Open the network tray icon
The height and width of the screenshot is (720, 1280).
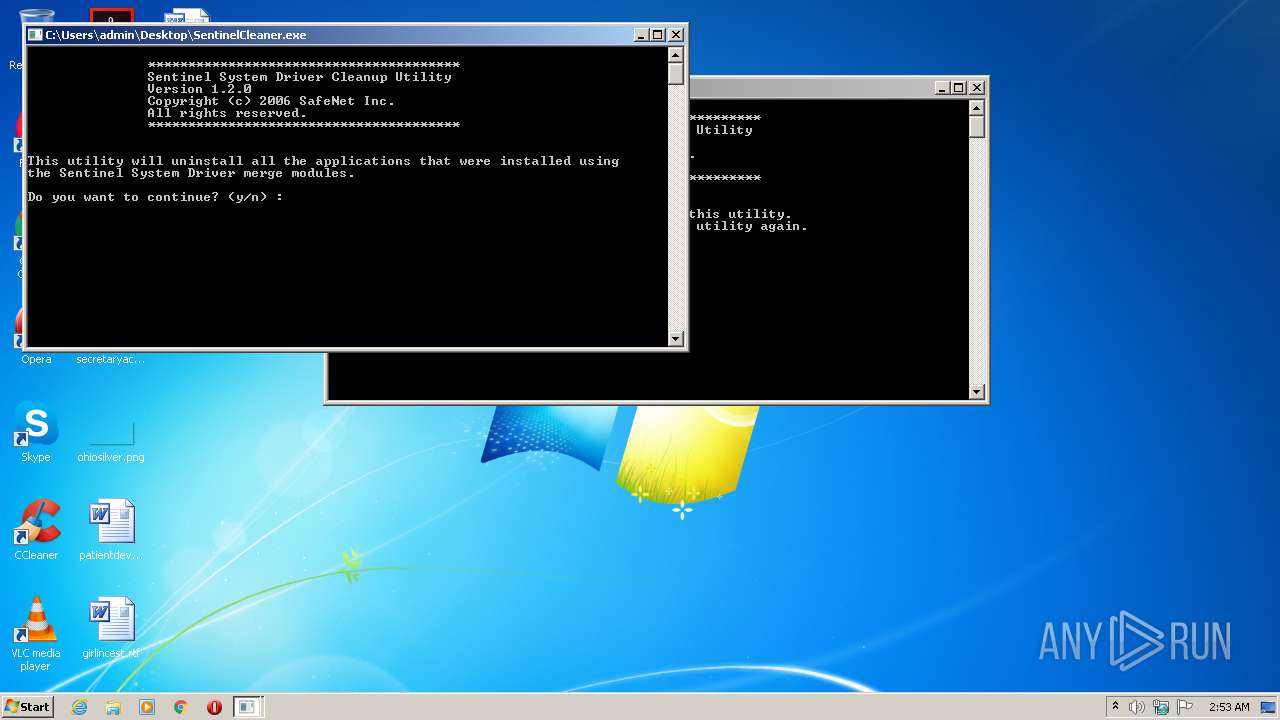pyautogui.click(x=1161, y=707)
